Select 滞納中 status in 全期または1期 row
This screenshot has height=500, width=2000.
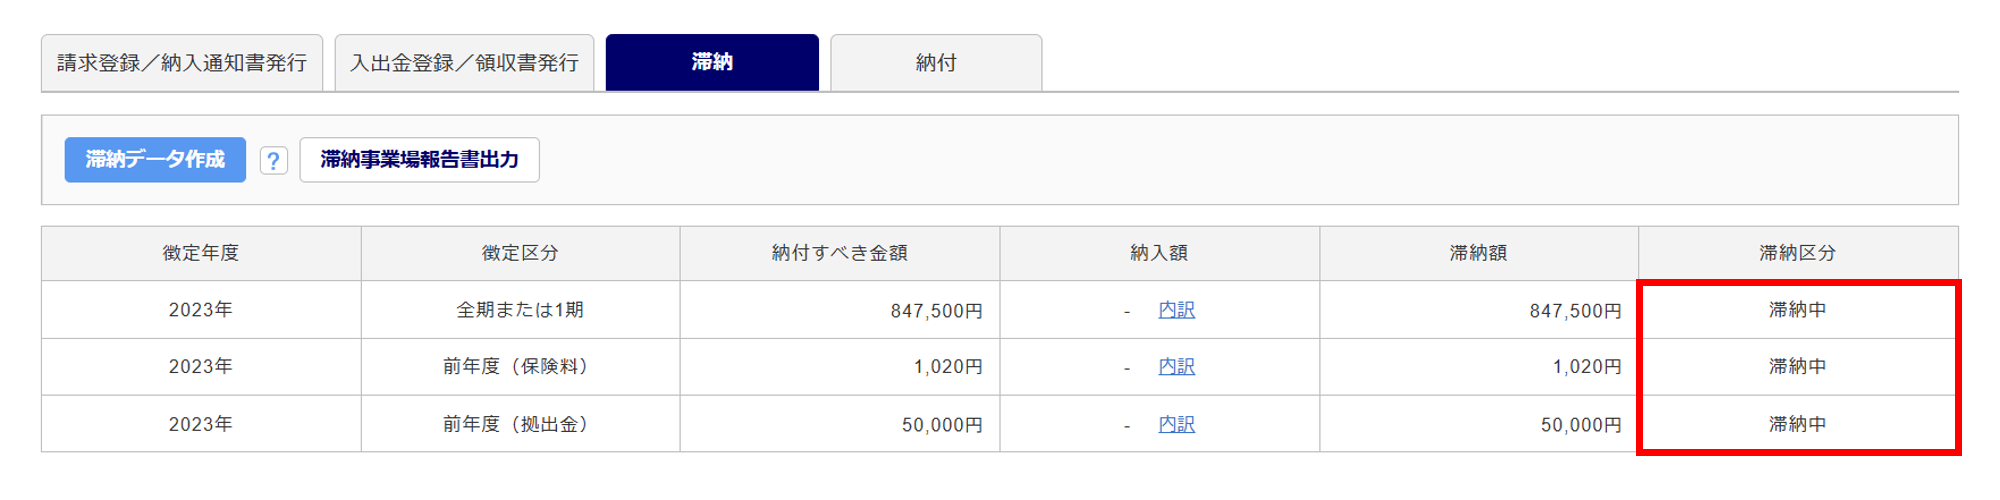pyautogui.click(x=1797, y=310)
